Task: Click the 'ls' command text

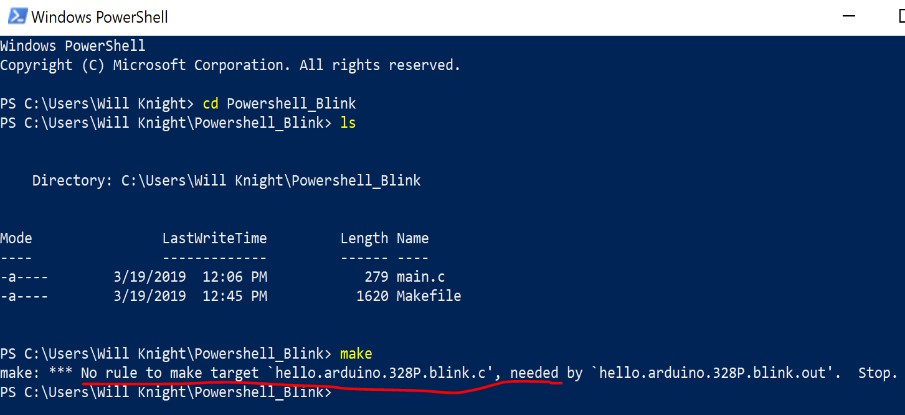Action: tap(347, 123)
